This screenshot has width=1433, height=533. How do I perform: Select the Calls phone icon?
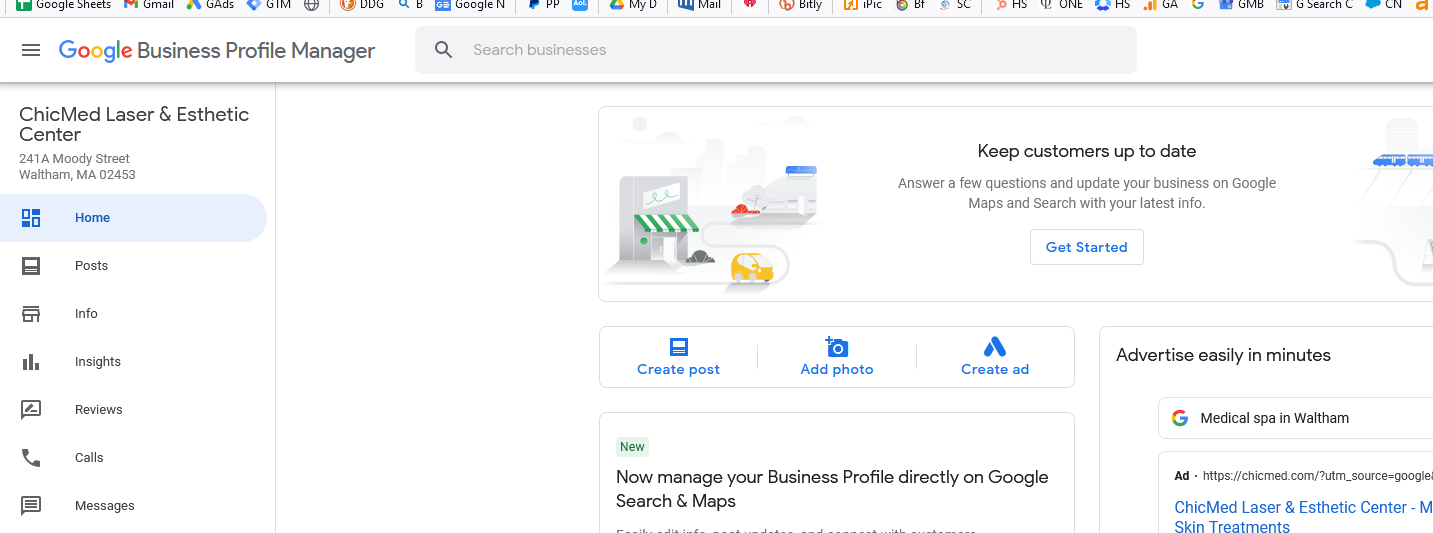point(31,458)
